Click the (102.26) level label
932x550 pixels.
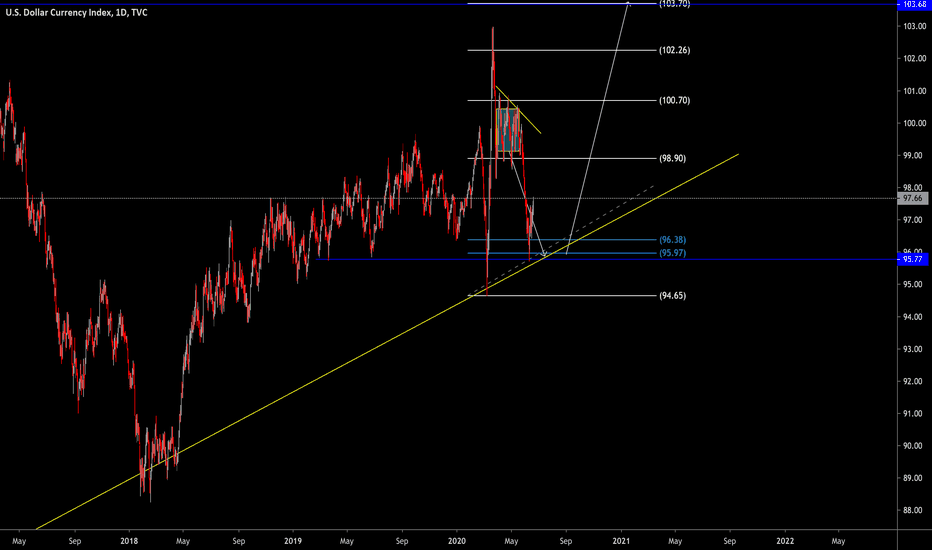(x=675, y=50)
